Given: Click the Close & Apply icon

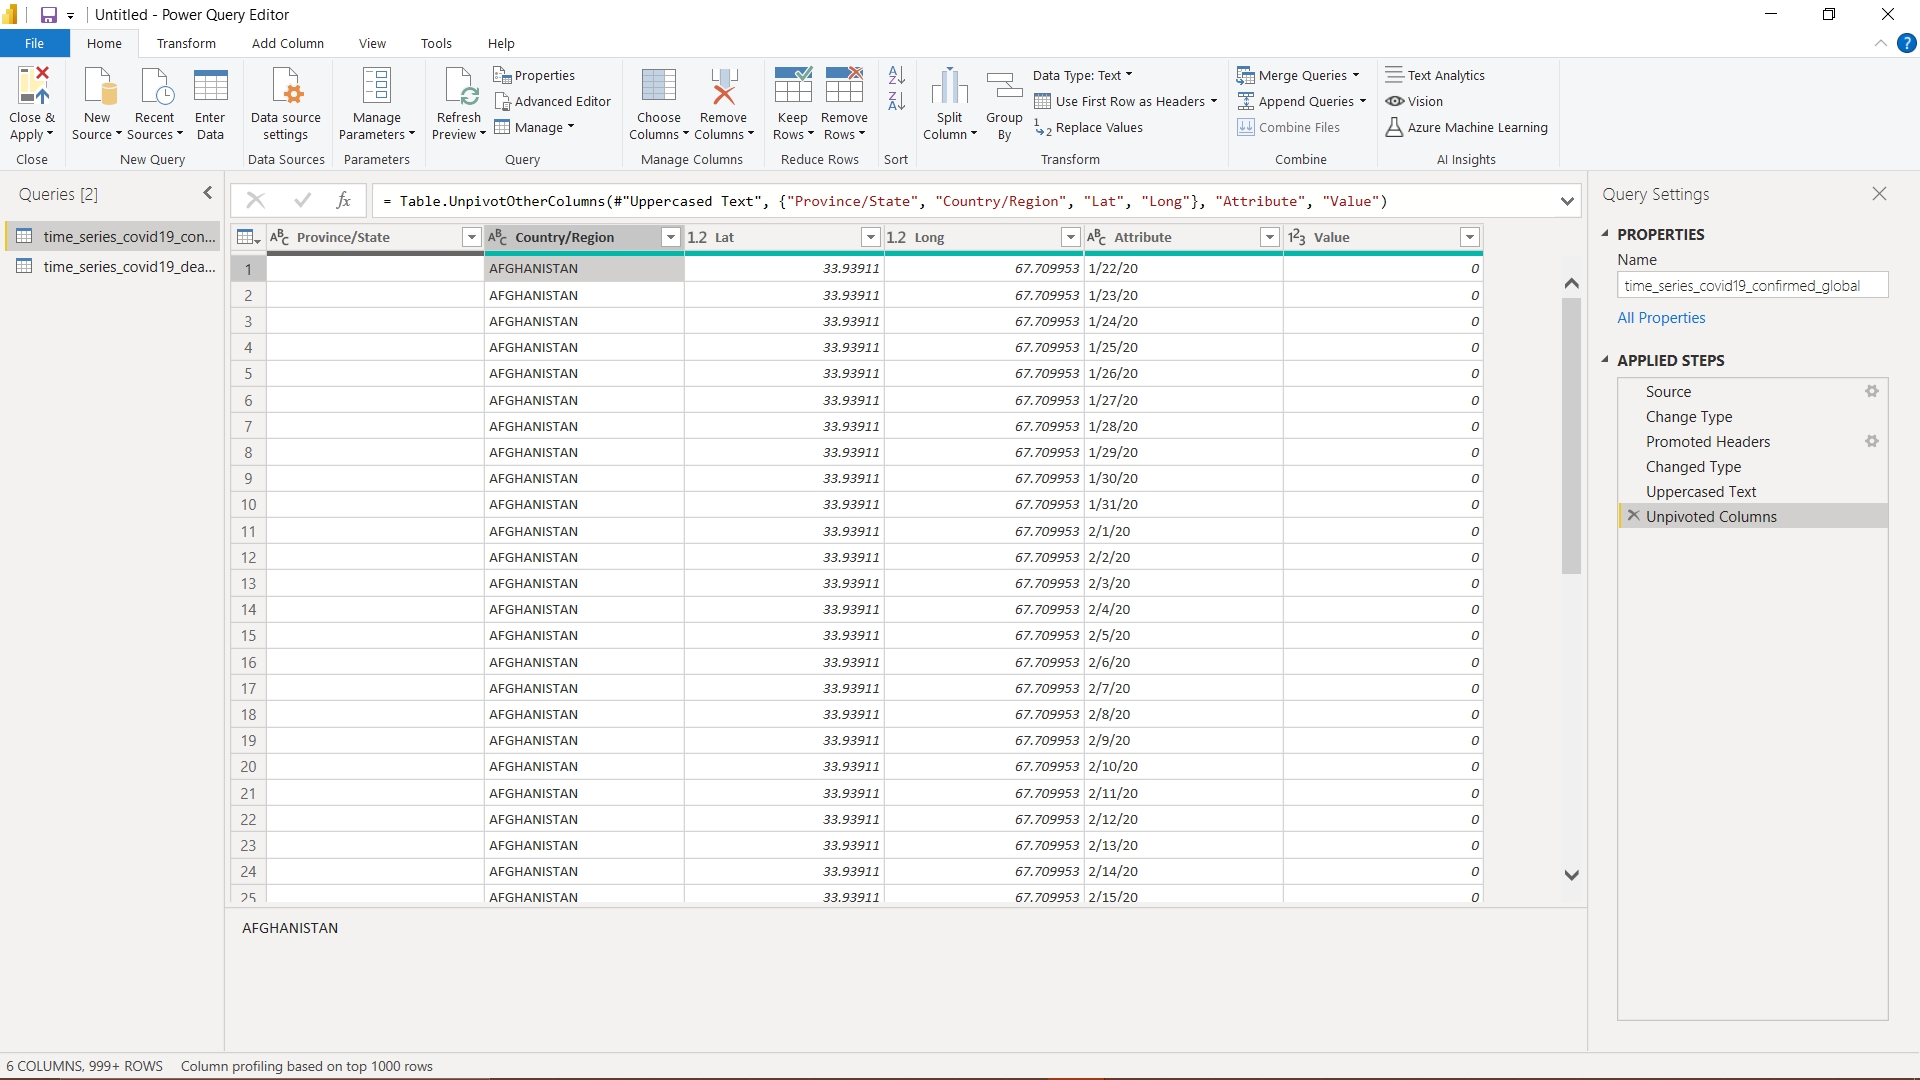Looking at the screenshot, I should 32,87.
